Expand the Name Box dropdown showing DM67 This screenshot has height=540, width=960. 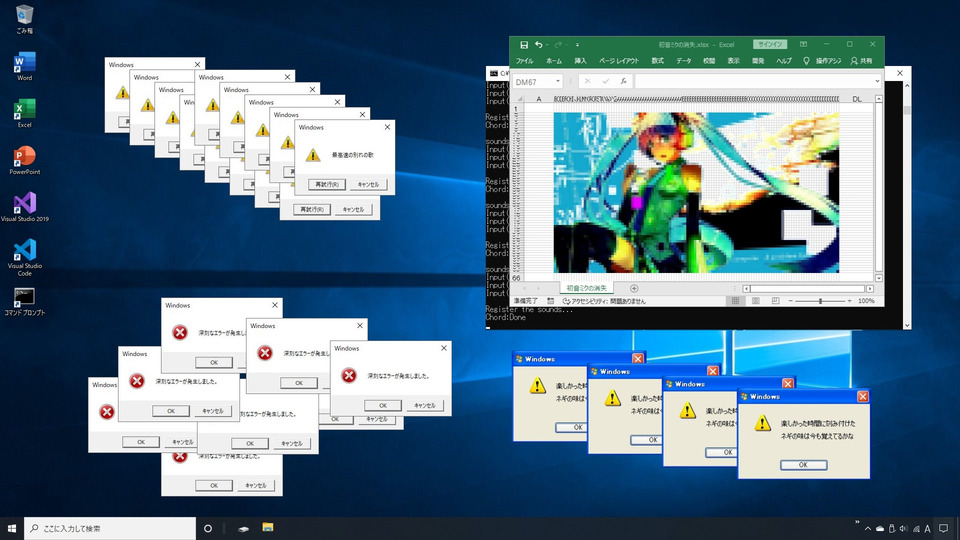(558, 81)
